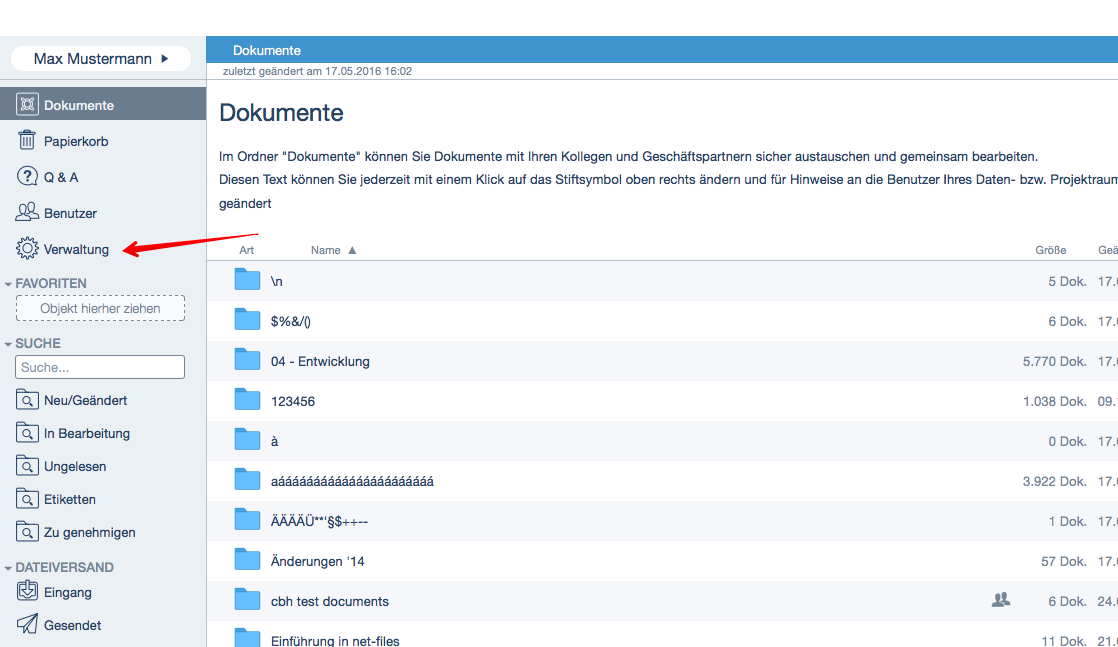The height and width of the screenshot is (647, 1118).
Task: Open the Q & A question mark icon
Action: pyautogui.click(x=27, y=176)
